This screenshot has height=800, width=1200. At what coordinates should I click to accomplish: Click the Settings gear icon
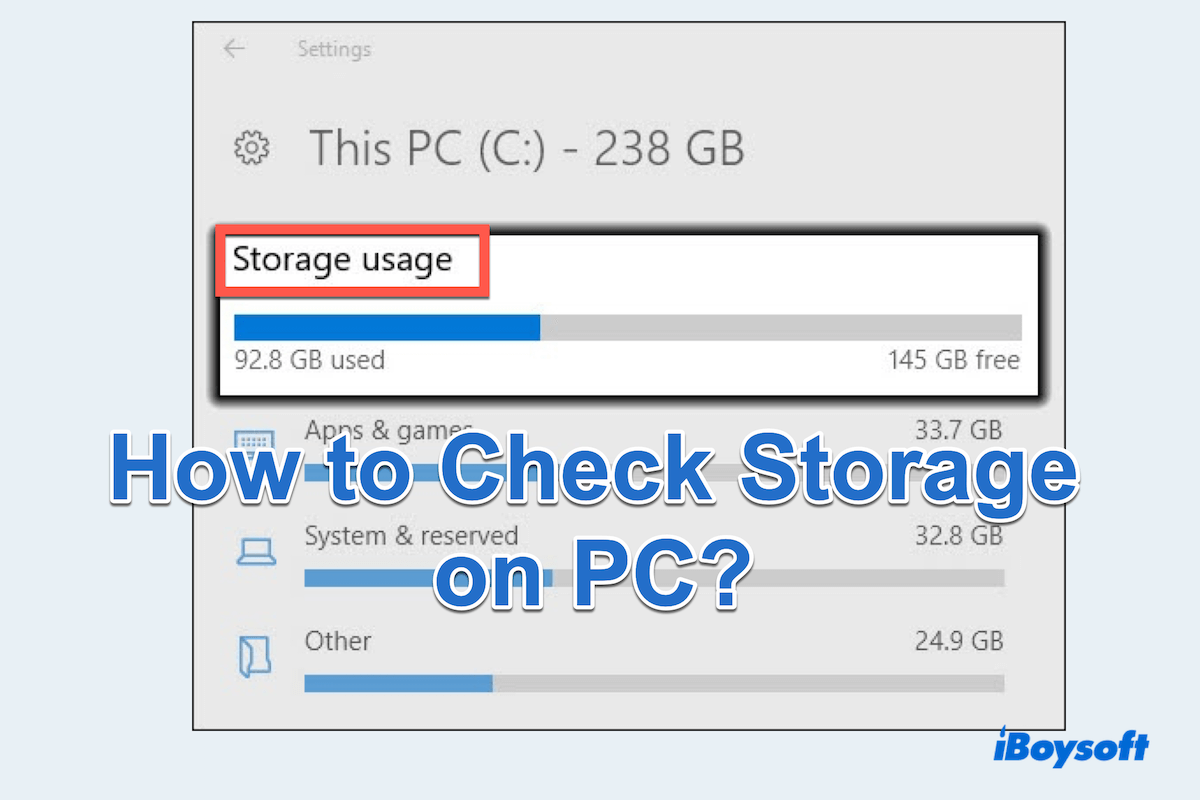point(253,148)
